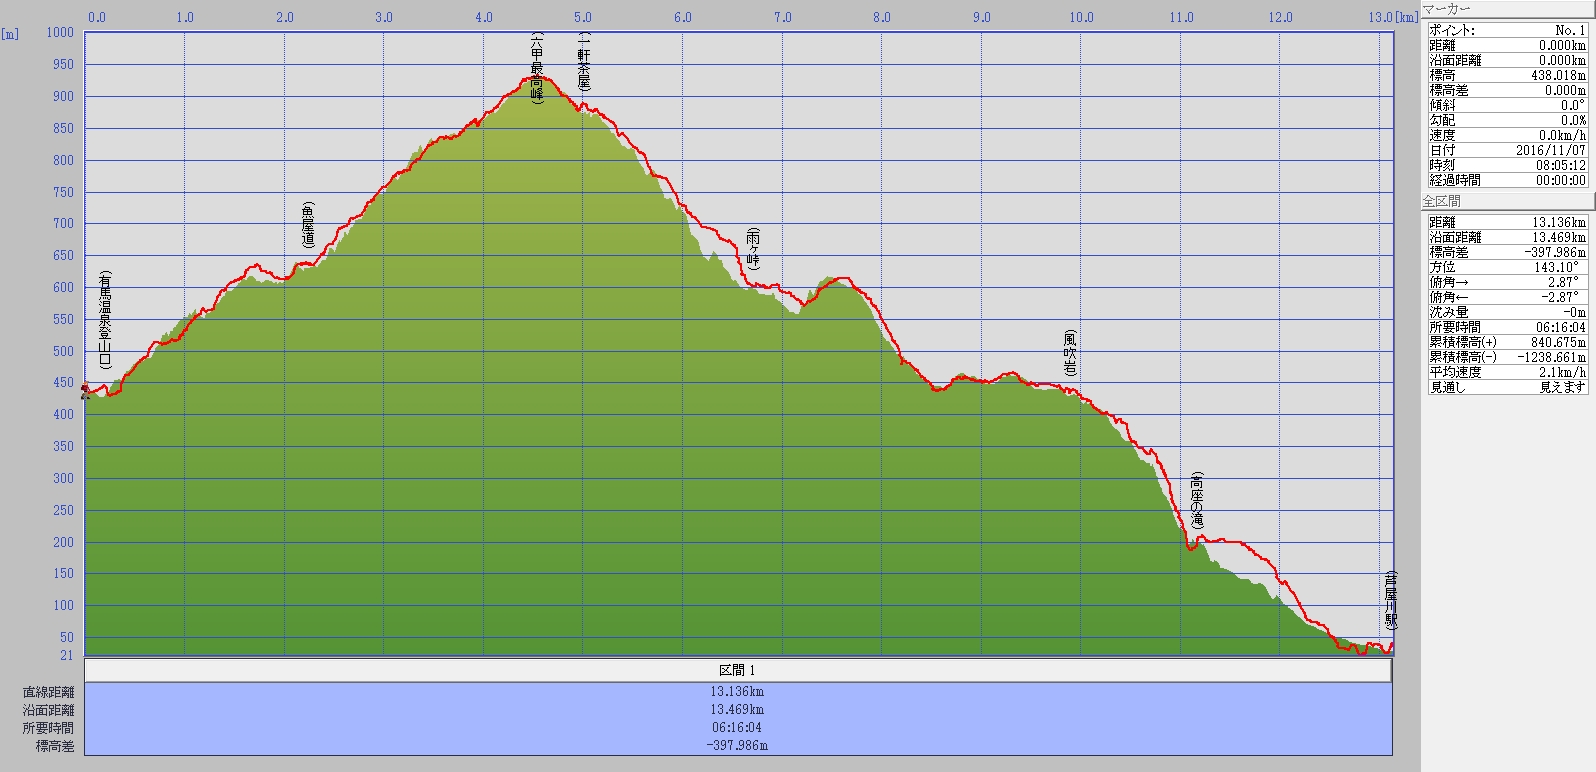Click the 一軒茶屋 waypoint label
Image resolution: width=1596 pixels, height=772 pixels.
pyautogui.click(x=584, y=62)
